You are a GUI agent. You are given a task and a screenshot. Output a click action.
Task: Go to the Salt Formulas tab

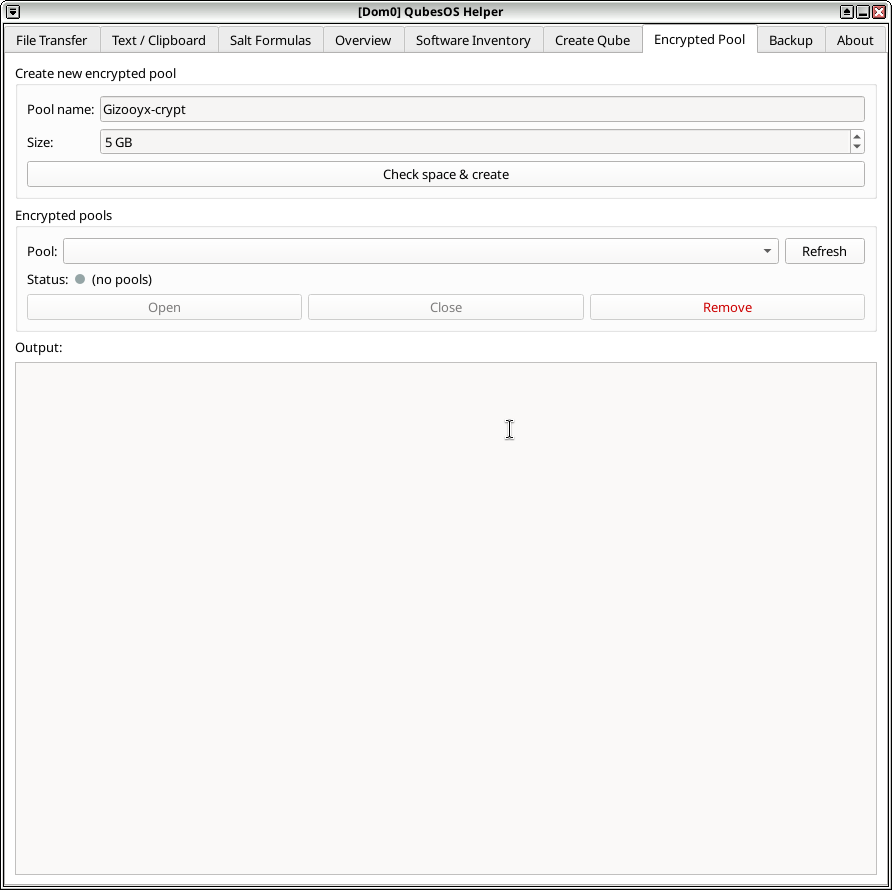[x=270, y=40]
